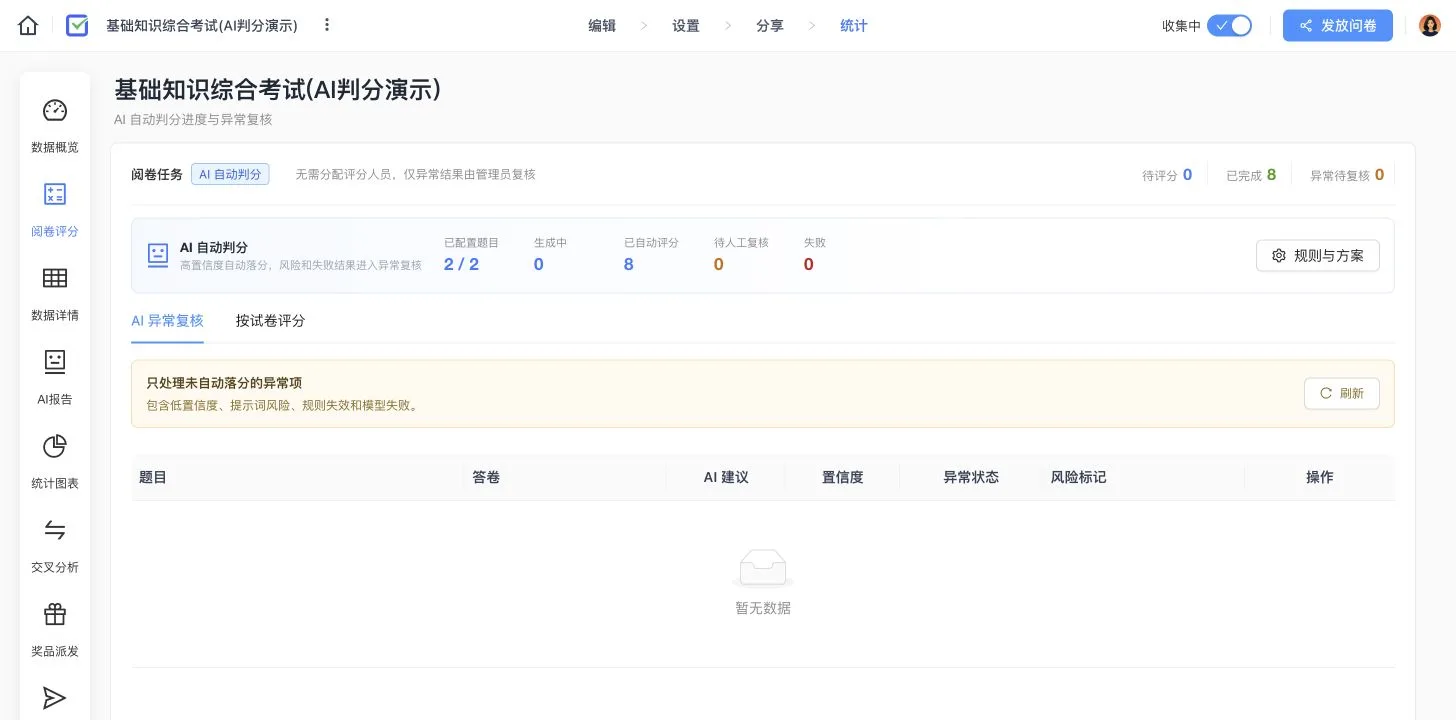Image resolution: width=1456 pixels, height=720 pixels.
Task: Open the three-dot more menu
Action: (327, 25)
